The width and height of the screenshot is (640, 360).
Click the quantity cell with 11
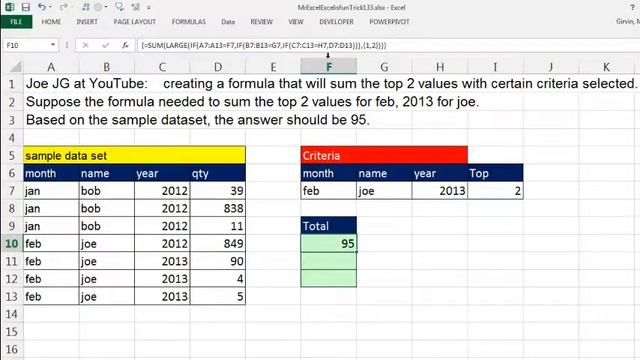(218, 226)
